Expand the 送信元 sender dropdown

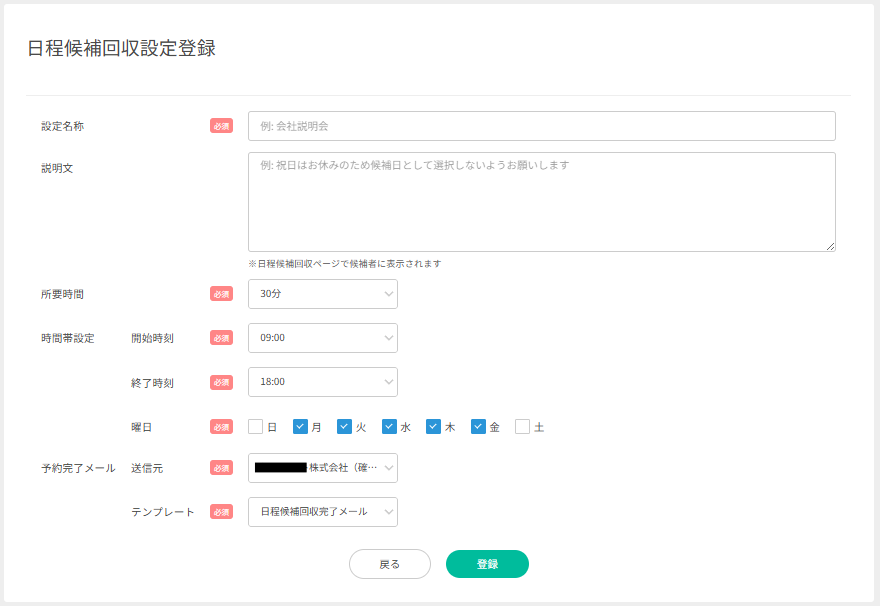[322, 468]
